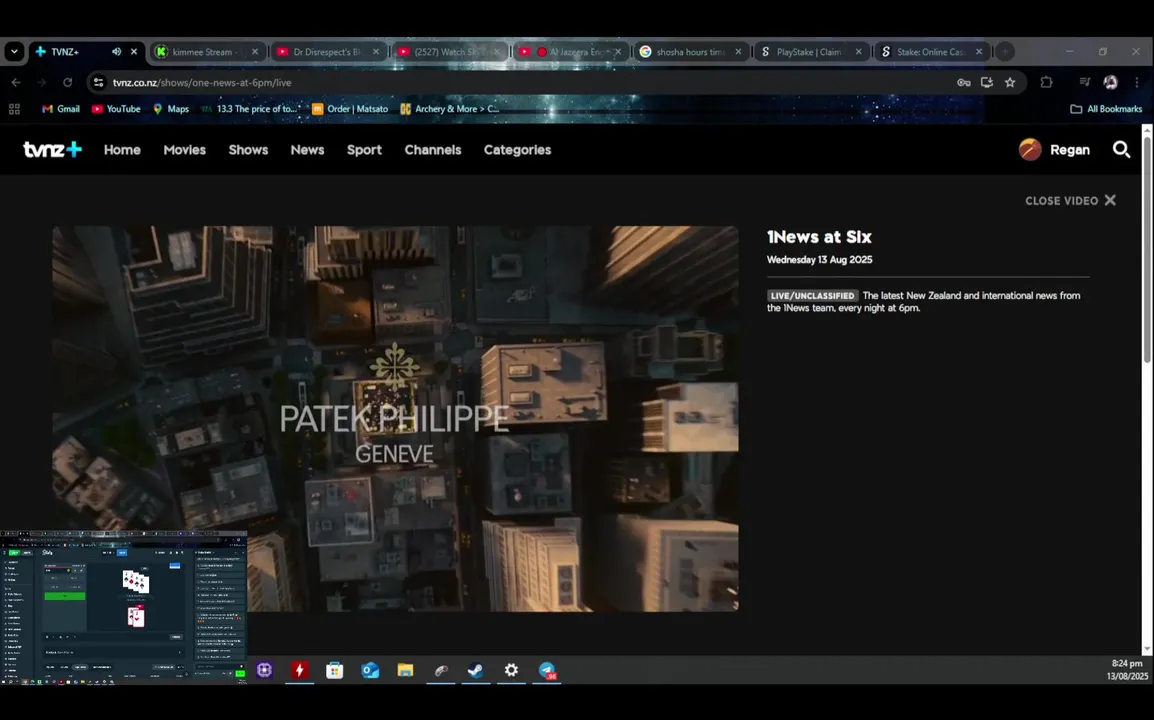
Task: Open the Order | Matsato bookmark
Action: point(350,109)
